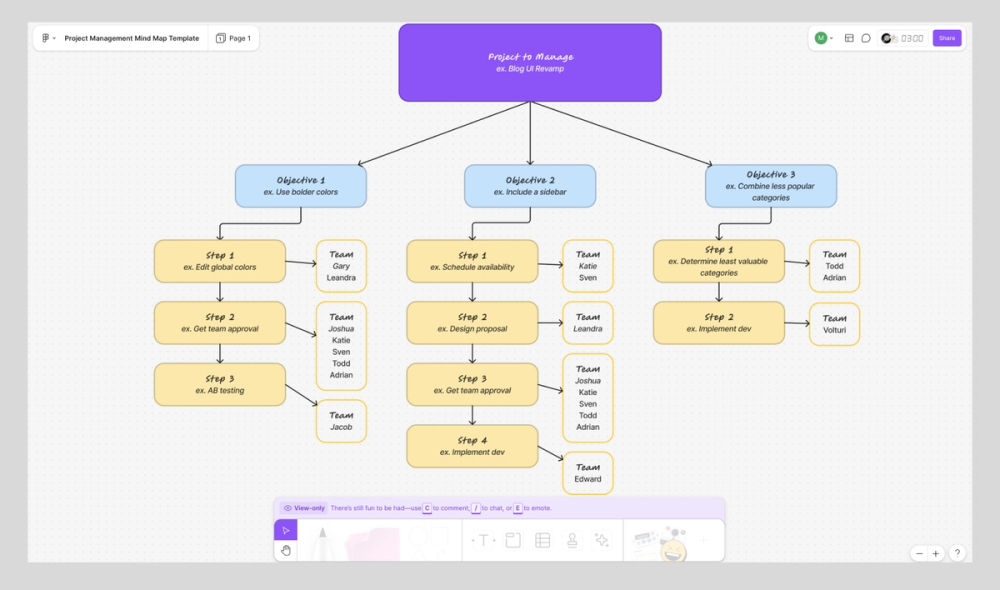Switch to the Hand tool for panning
The height and width of the screenshot is (590, 1000).
(286, 549)
